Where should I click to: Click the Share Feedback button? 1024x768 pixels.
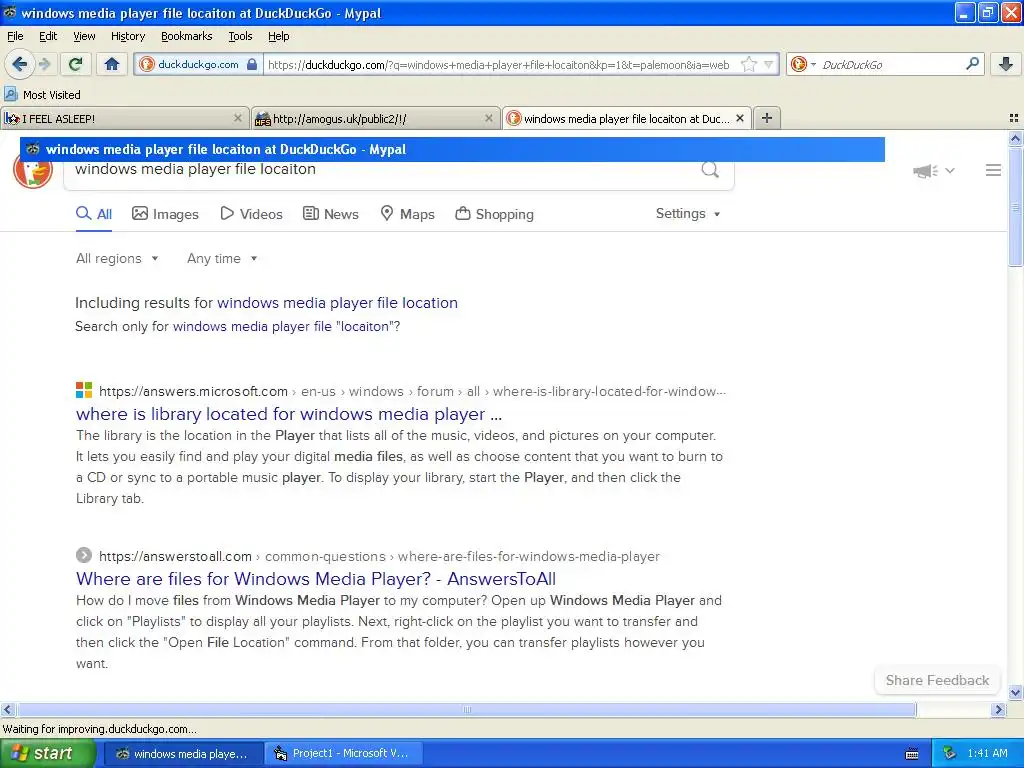click(937, 680)
